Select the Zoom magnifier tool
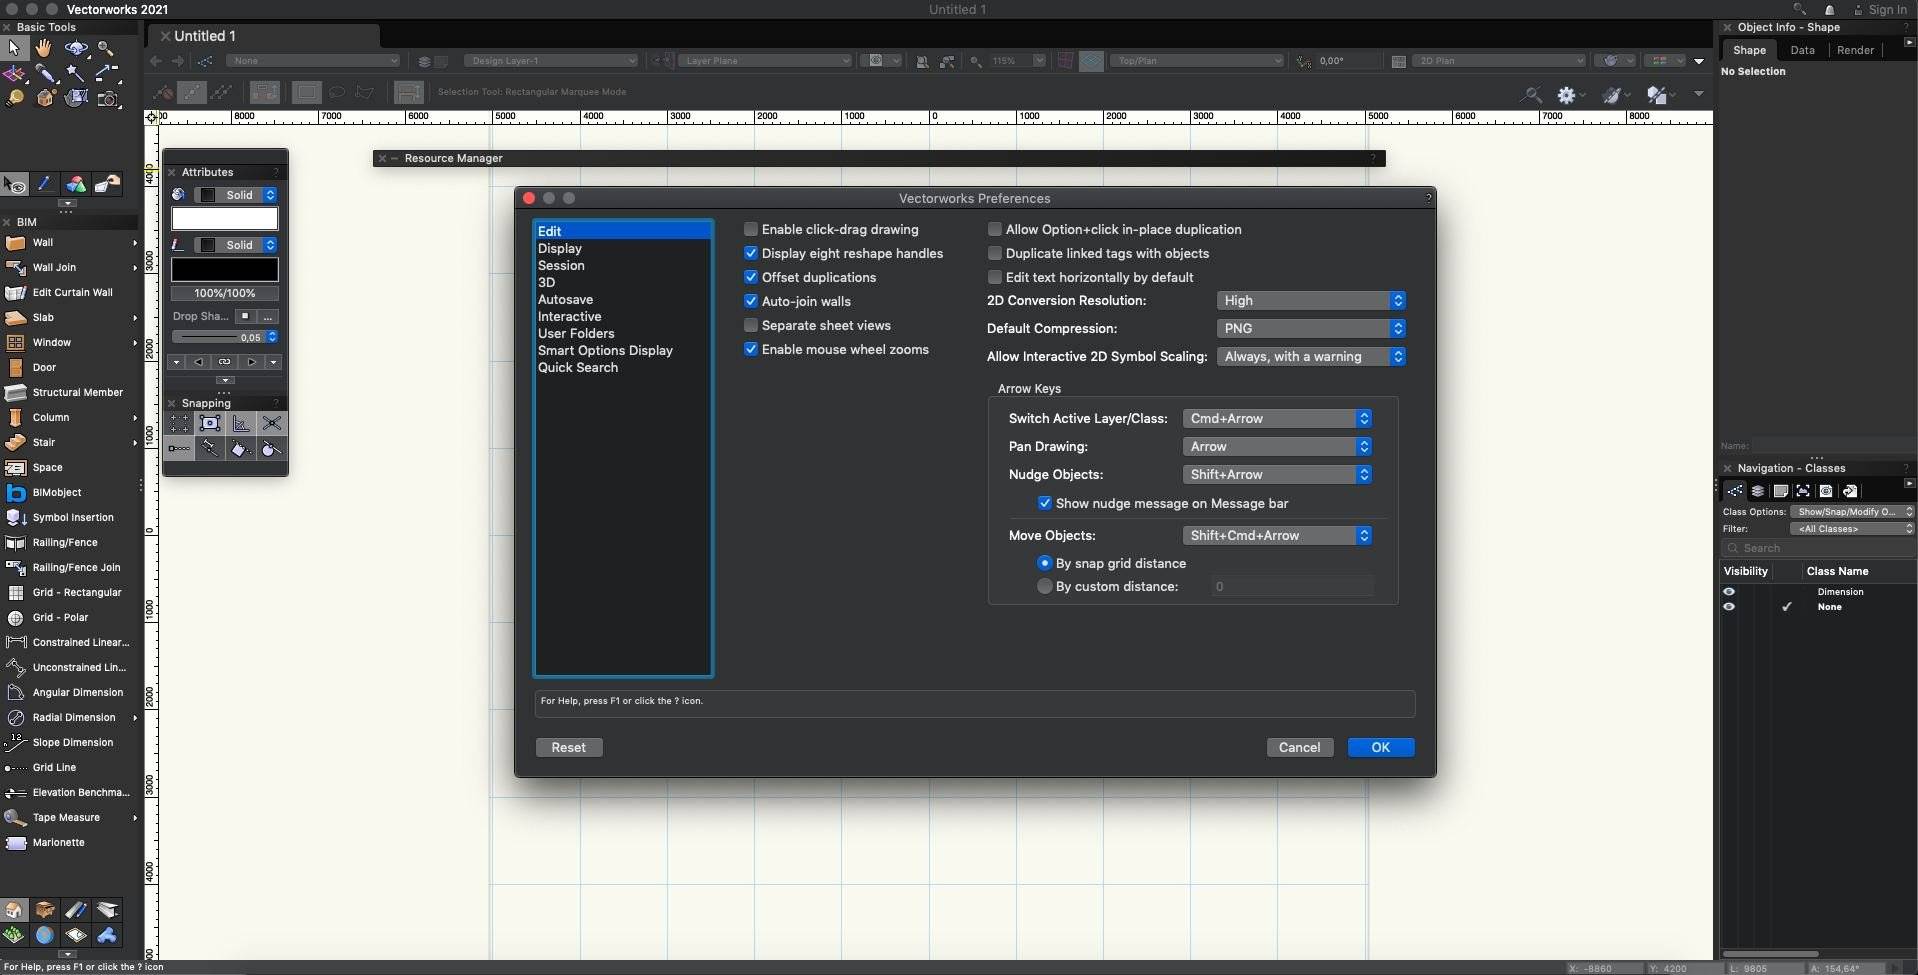The height and width of the screenshot is (975, 1918). pyautogui.click(x=106, y=47)
